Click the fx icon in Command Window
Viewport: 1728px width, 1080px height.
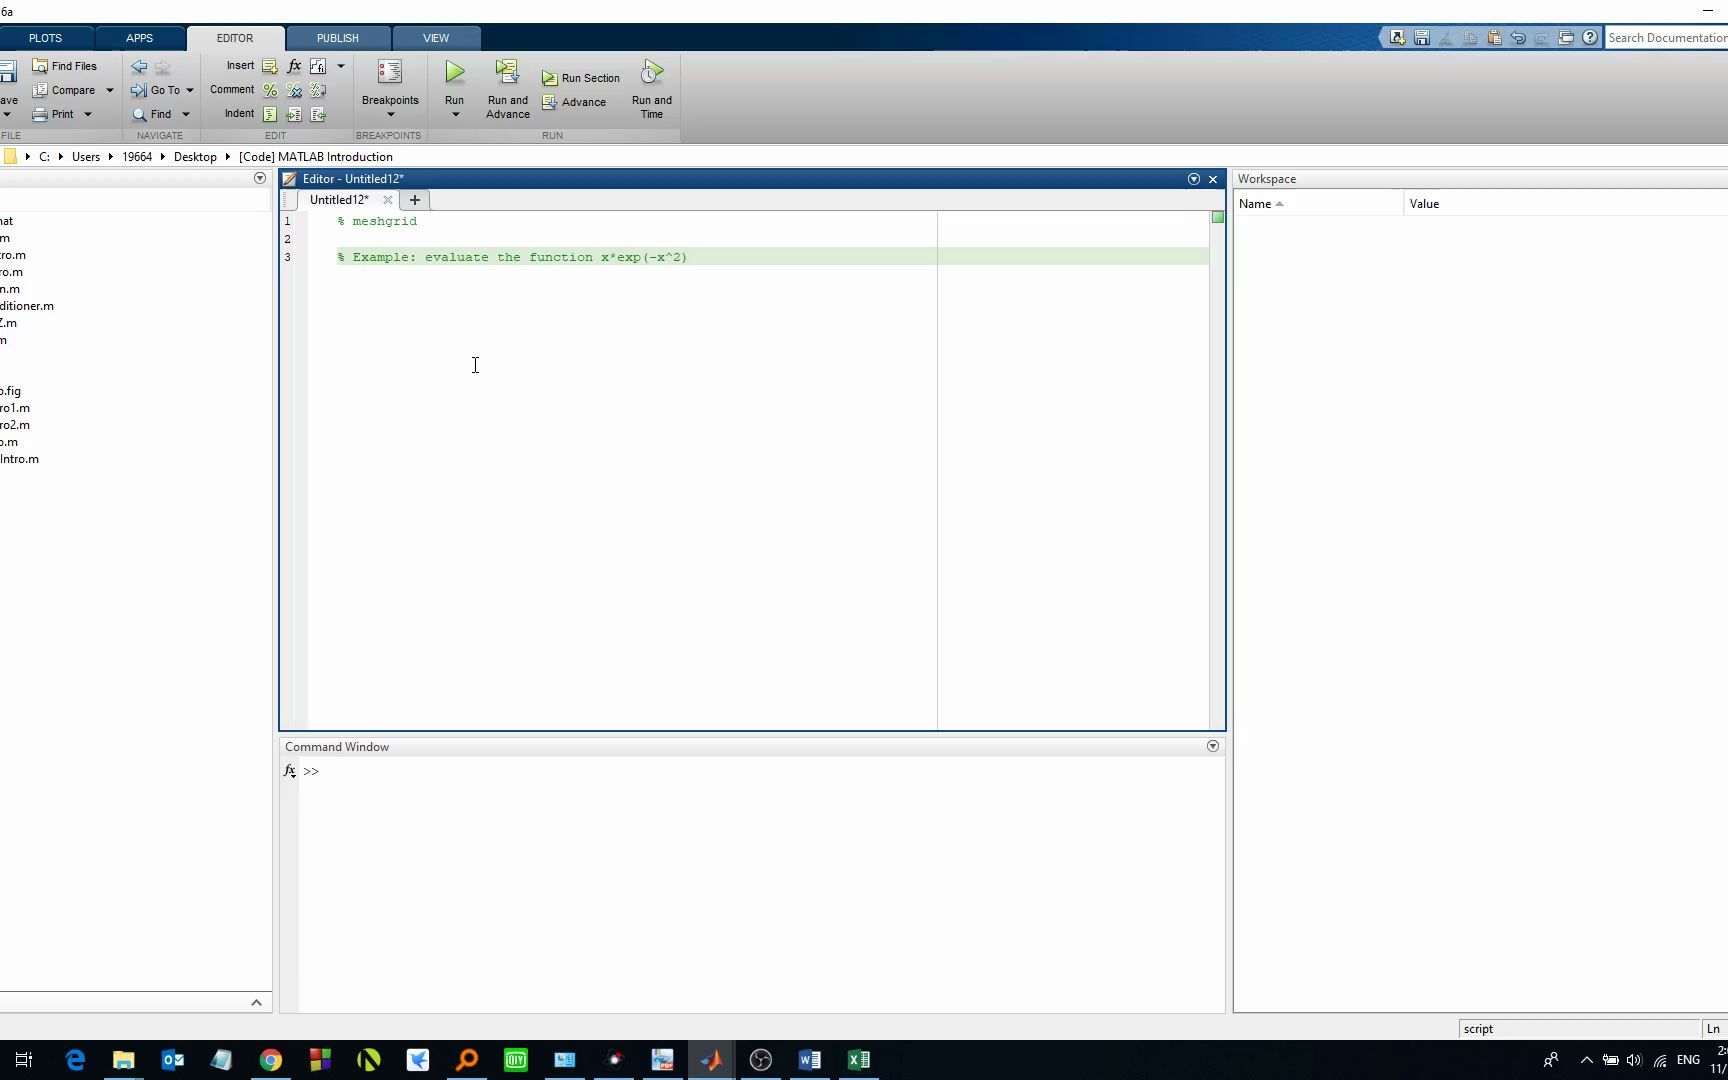289,771
